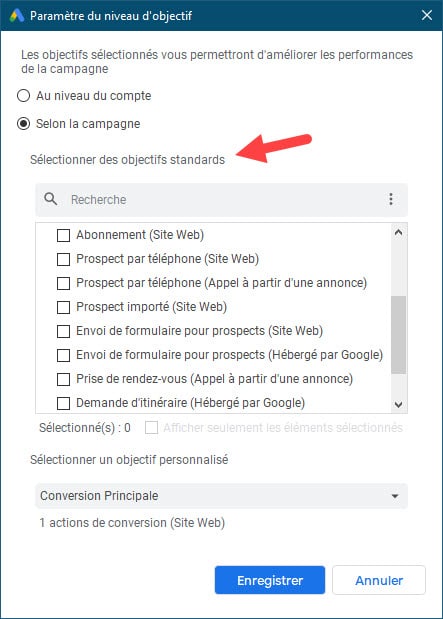Click the Enregistrer button

(x=270, y=580)
